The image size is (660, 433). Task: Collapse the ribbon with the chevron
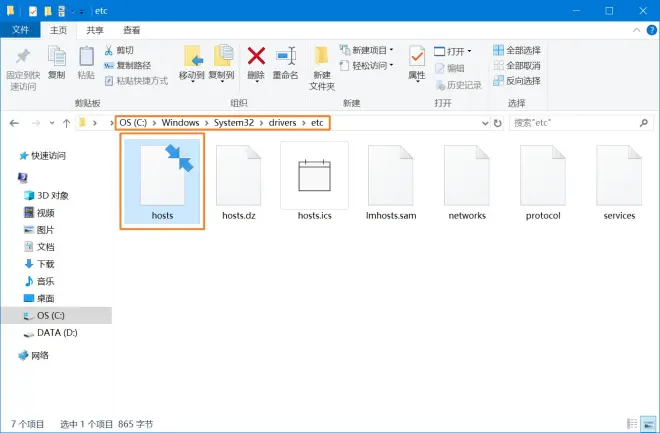pyautogui.click(x=636, y=30)
